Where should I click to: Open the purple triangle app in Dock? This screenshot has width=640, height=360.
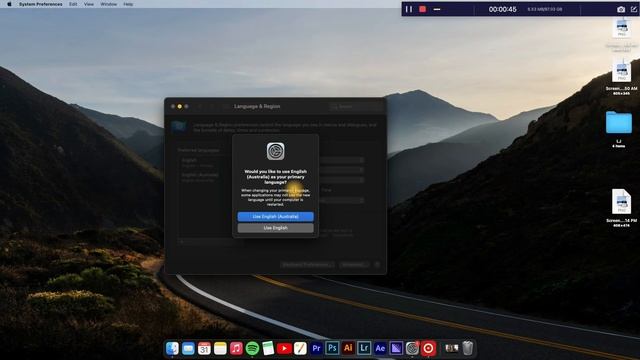coord(396,348)
